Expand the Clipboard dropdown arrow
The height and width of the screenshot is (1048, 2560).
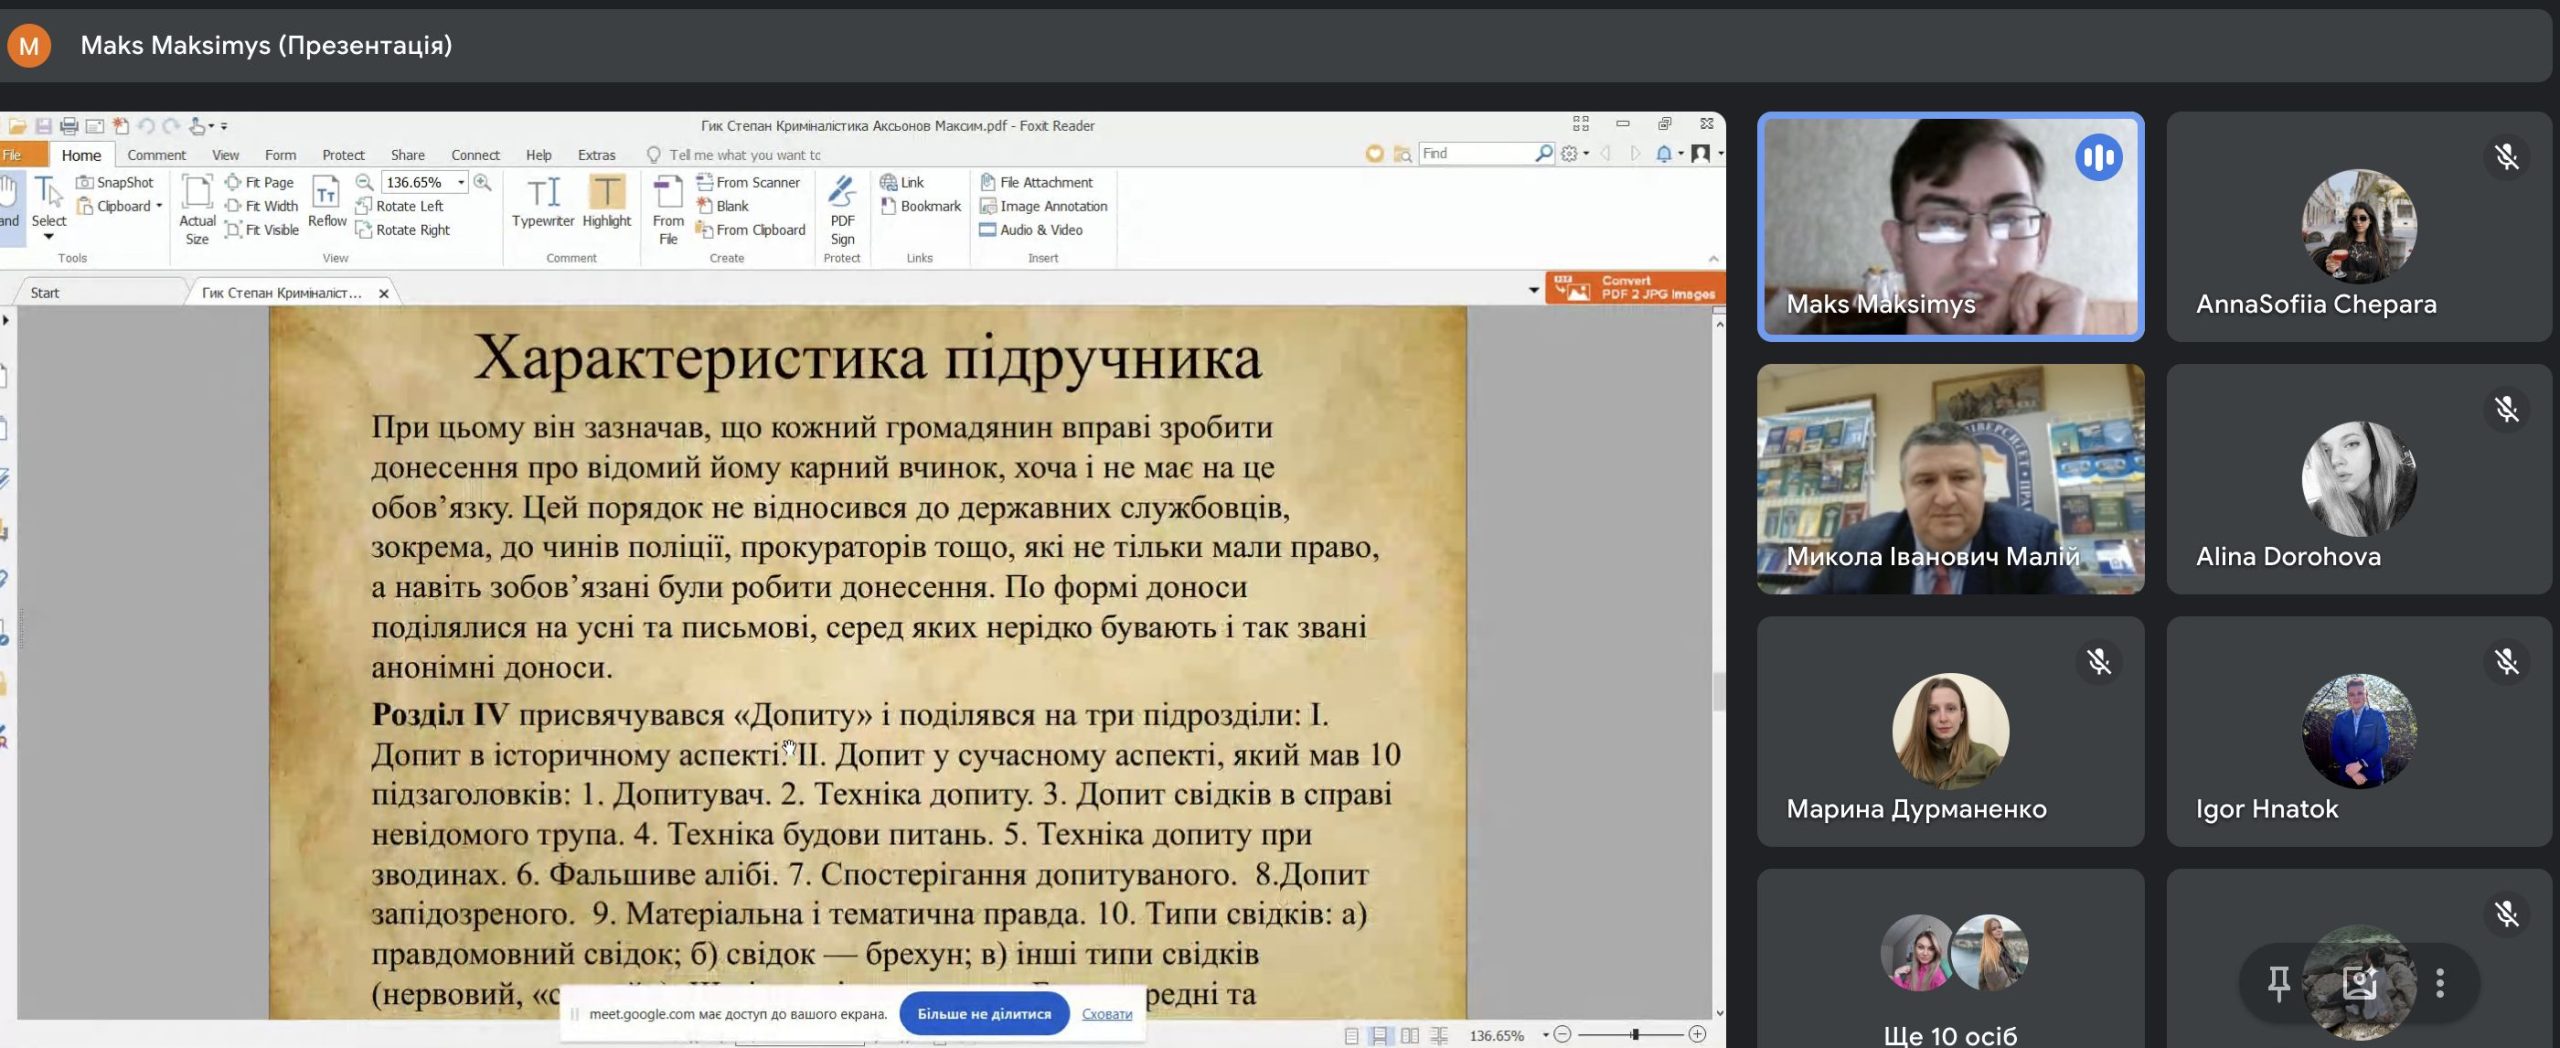pyautogui.click(x=159, y=206)
